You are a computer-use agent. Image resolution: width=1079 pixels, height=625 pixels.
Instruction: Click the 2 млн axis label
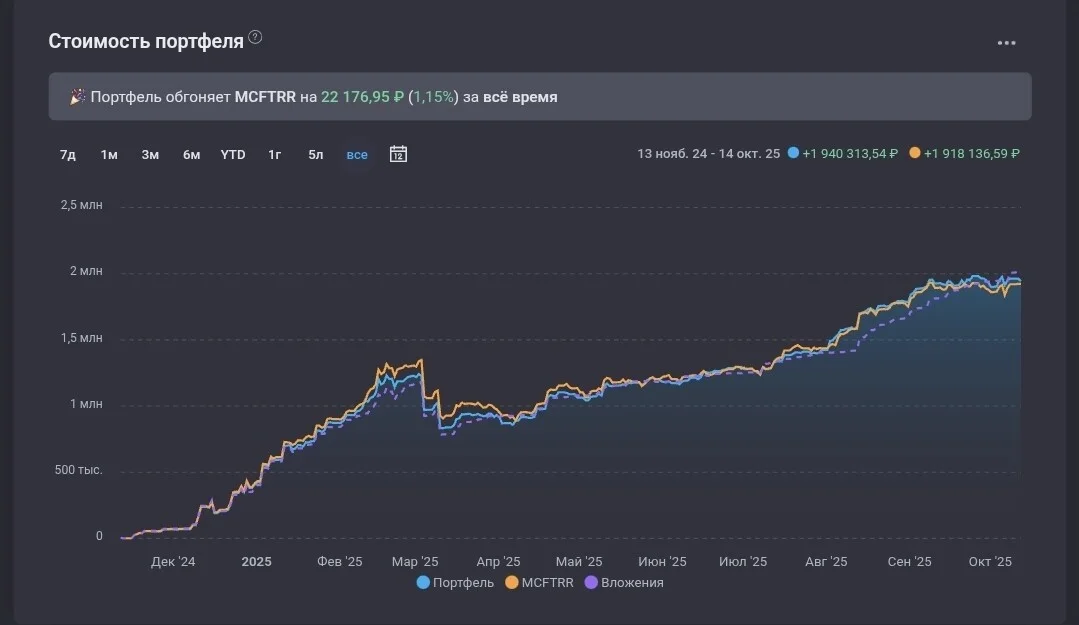86,271
